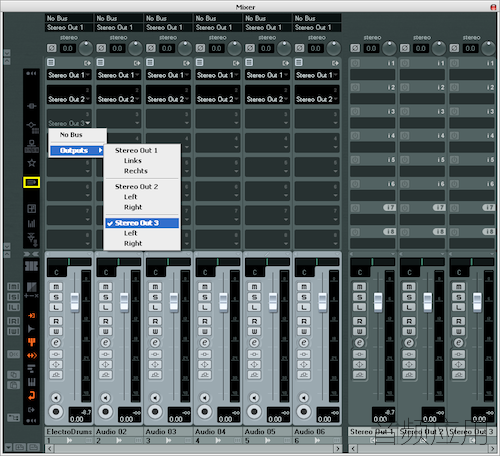Screen dimensions: 500x456
Task: Toggle global Mute indicator in common panel
Action: coord(14,287)
